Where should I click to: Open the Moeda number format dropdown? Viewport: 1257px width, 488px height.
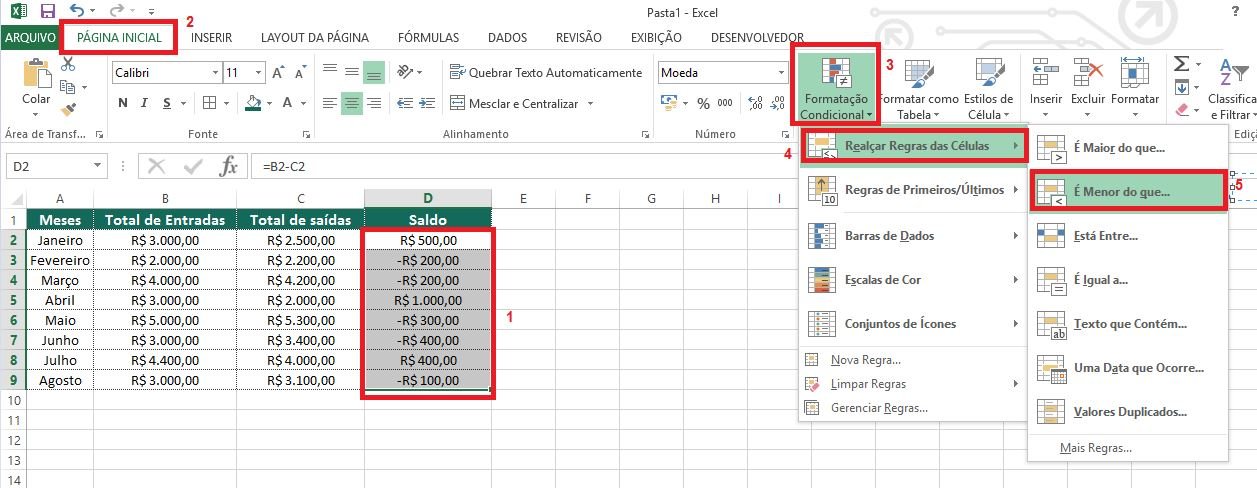[781, 73]
